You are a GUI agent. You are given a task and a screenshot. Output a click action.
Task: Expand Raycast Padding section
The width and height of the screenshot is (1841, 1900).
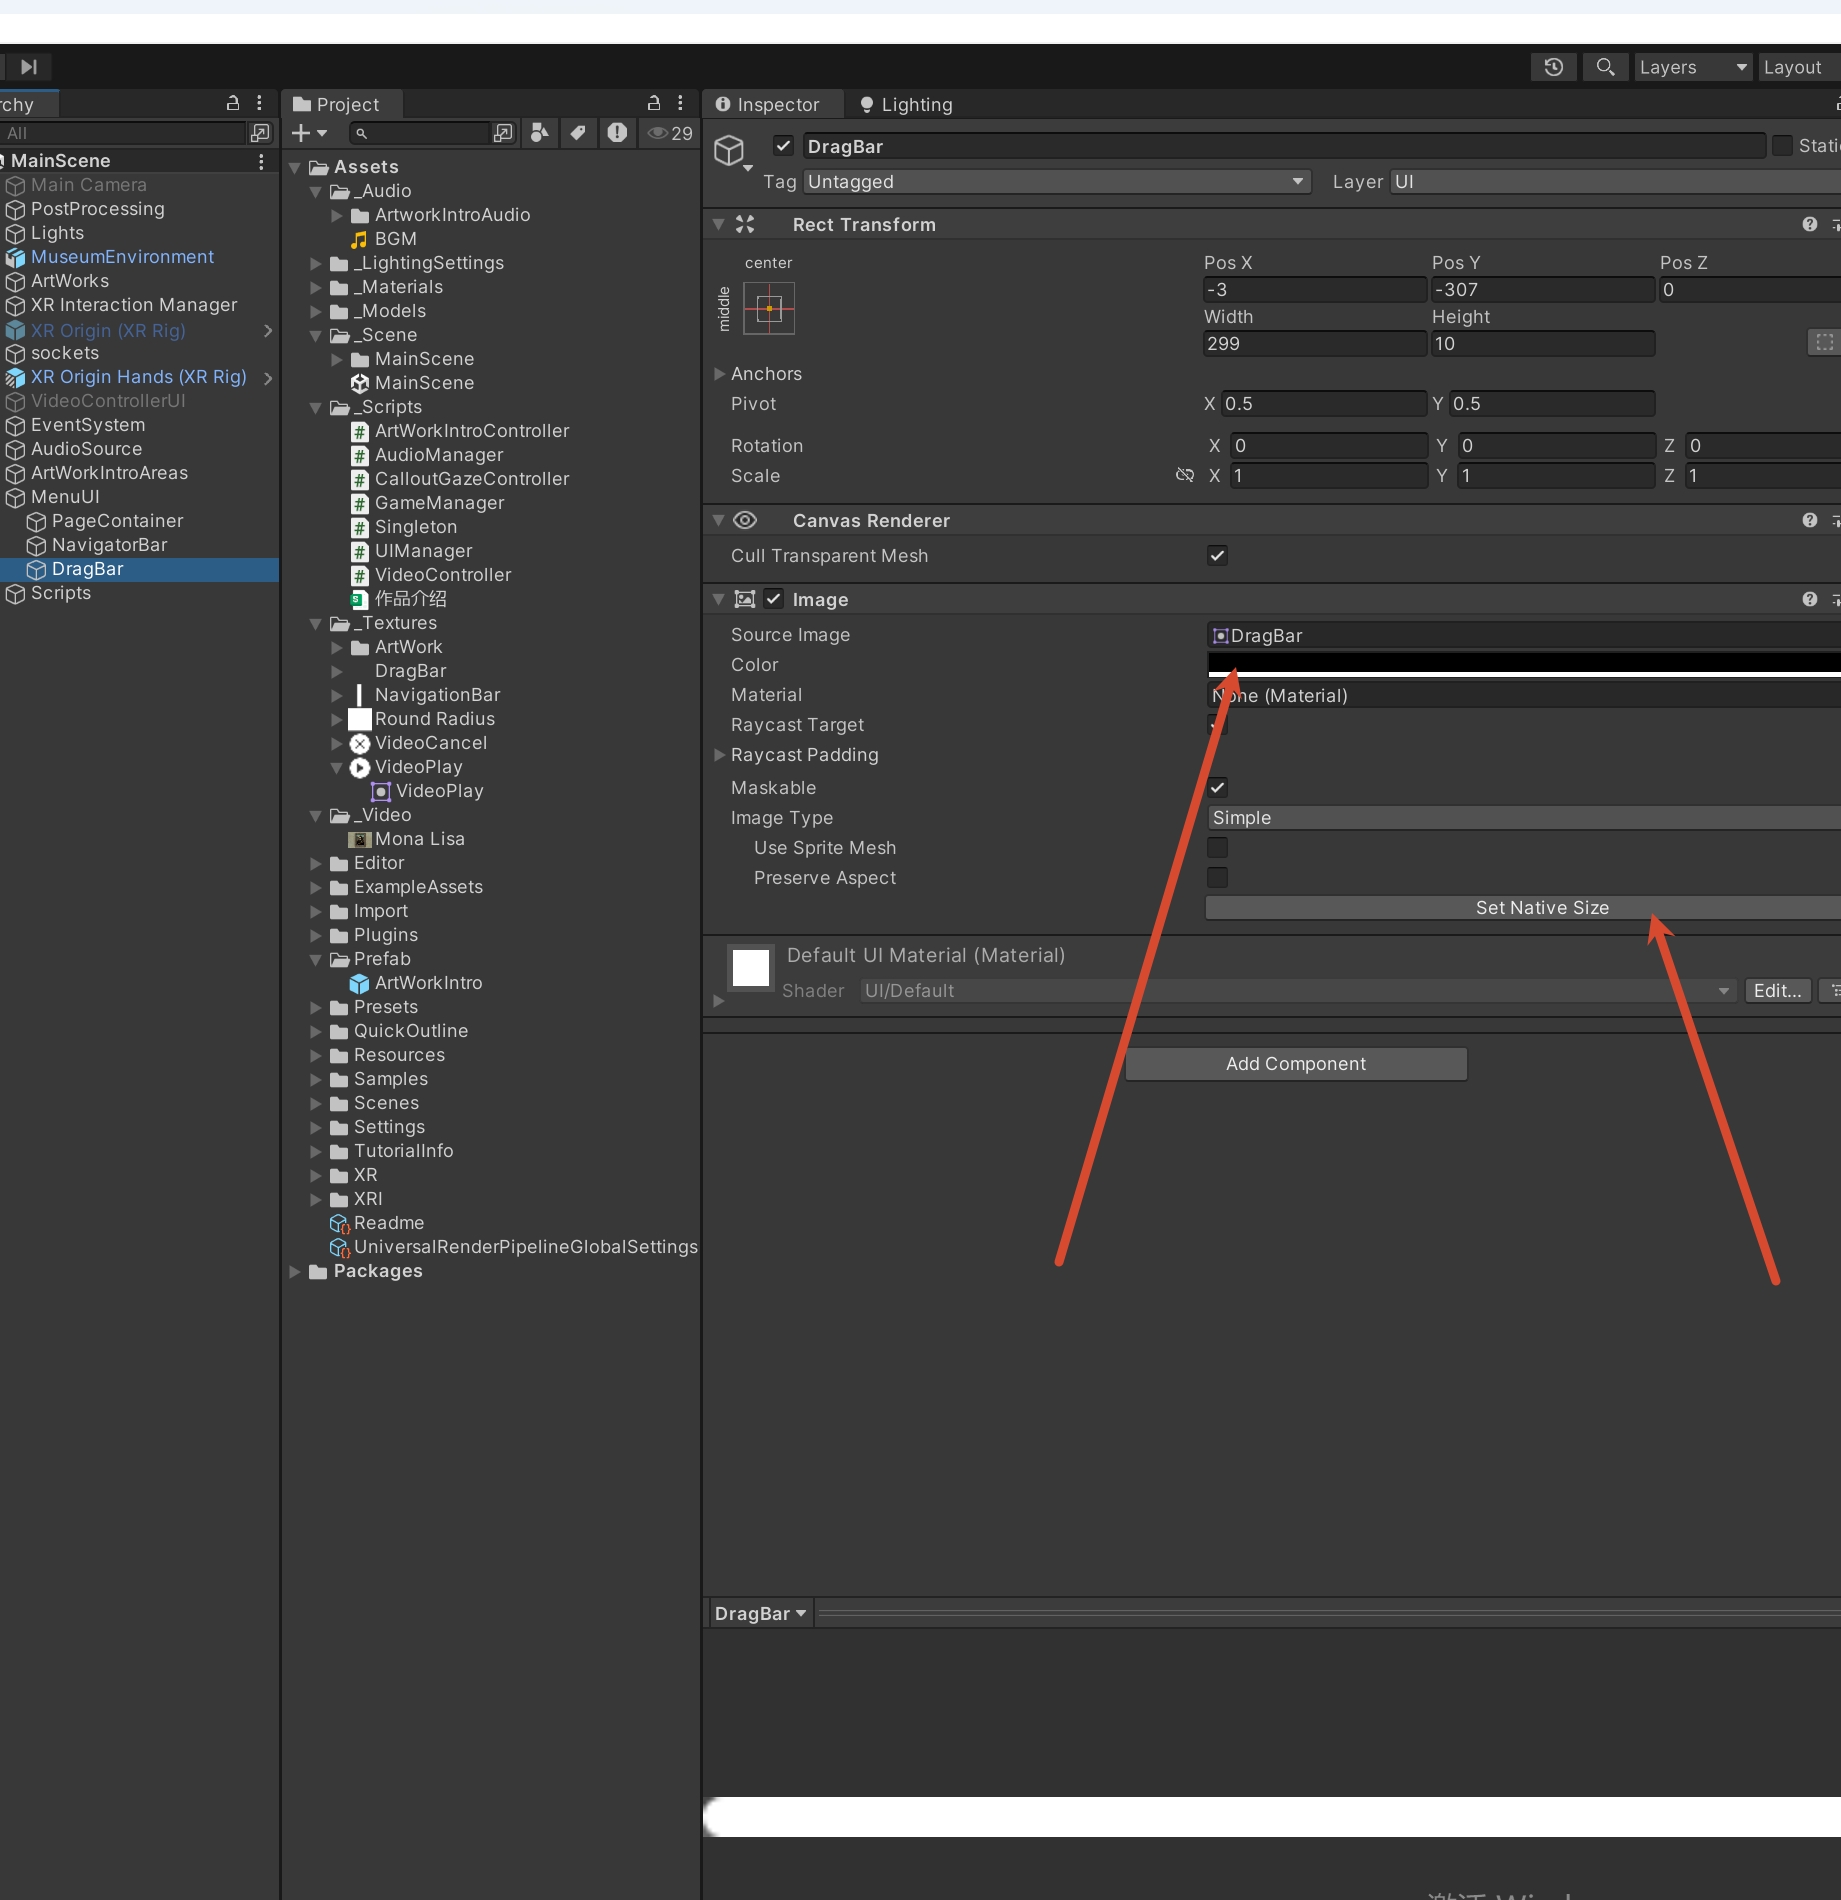pos(719,755)
